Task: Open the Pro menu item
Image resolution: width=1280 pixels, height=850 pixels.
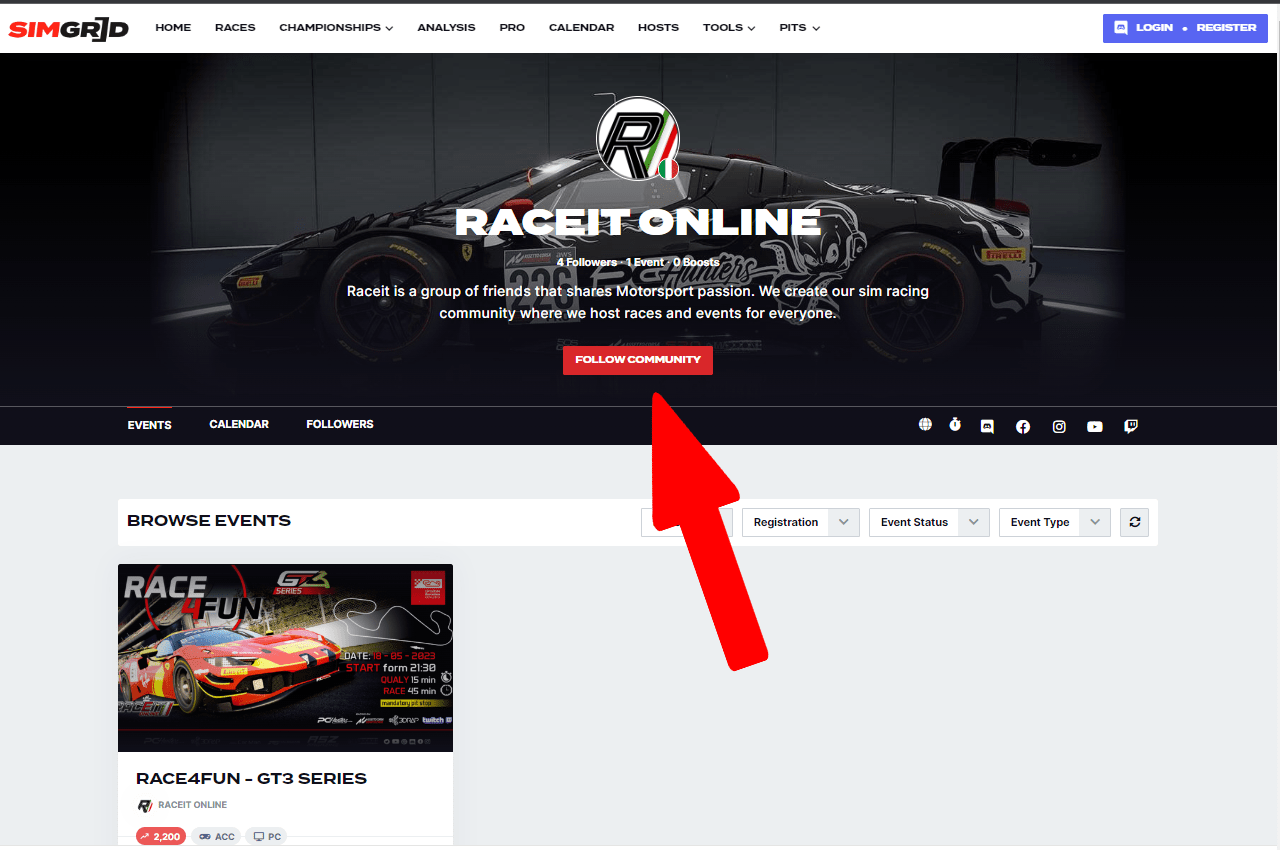Action: click(512, 28)
